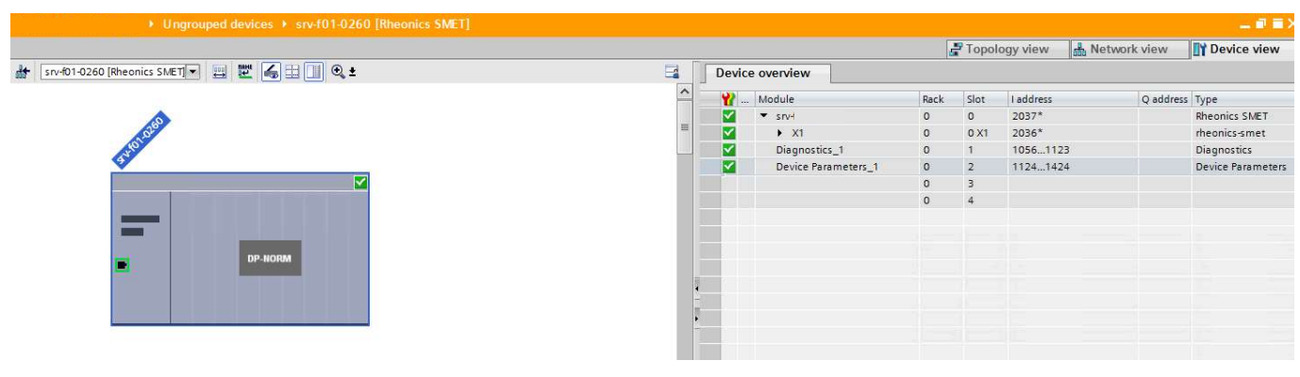Click slot cell 0 X1
Screen dimensions: 1300x377
tap(985, 132)
